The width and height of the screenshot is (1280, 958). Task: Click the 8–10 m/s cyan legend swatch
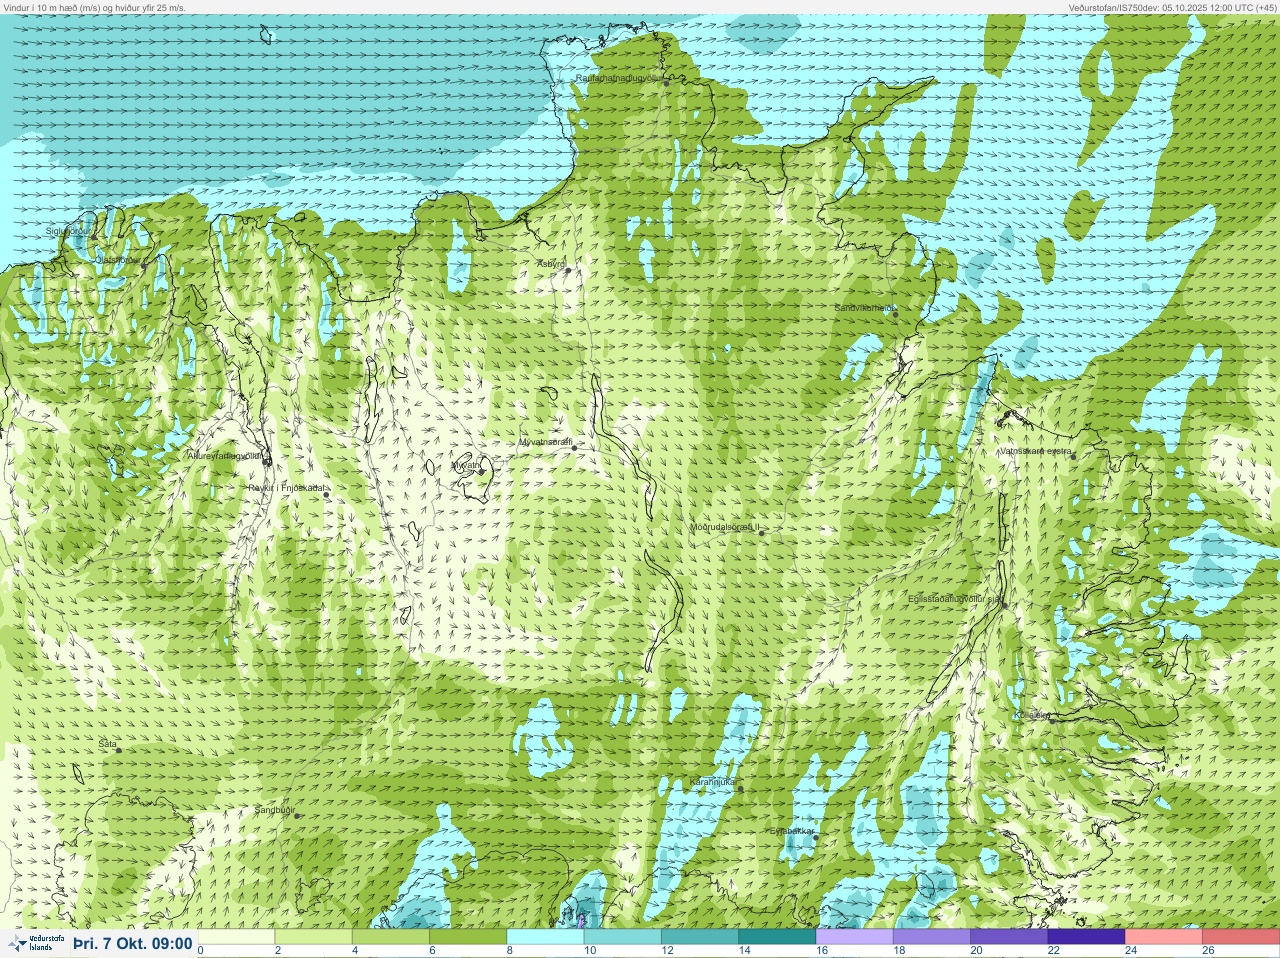click(x=545, y=937)
